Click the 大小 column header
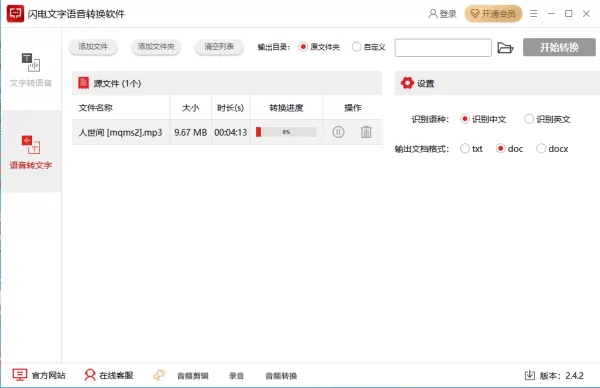The width and height of the screenshot is (600, 388). click(190, 108)
